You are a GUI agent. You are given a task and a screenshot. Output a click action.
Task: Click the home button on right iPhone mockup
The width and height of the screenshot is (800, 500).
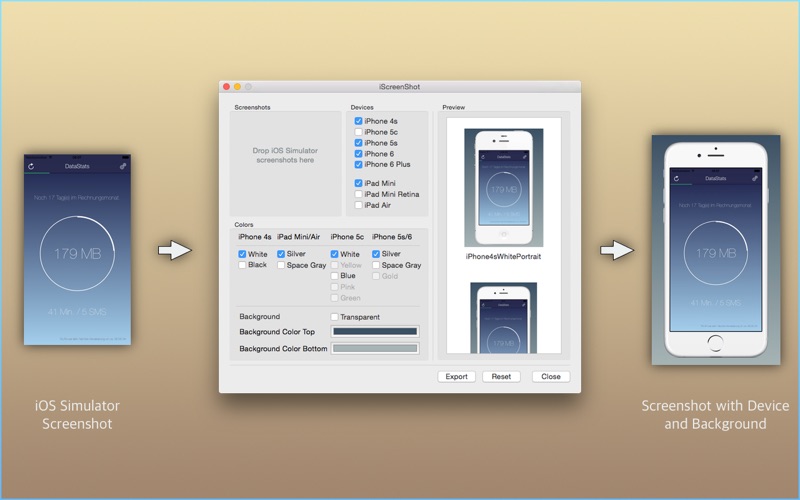click(x=715, y=343)
